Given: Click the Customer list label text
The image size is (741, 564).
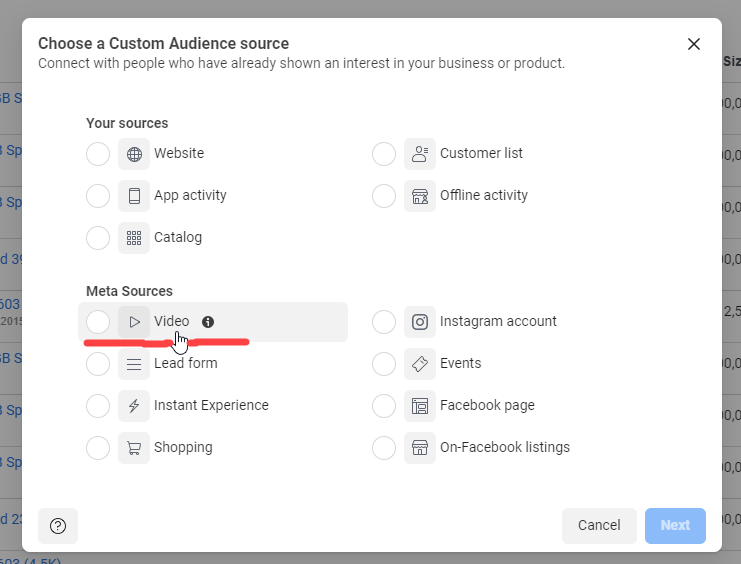Looking at the screenshot, I should pos(481,153).
